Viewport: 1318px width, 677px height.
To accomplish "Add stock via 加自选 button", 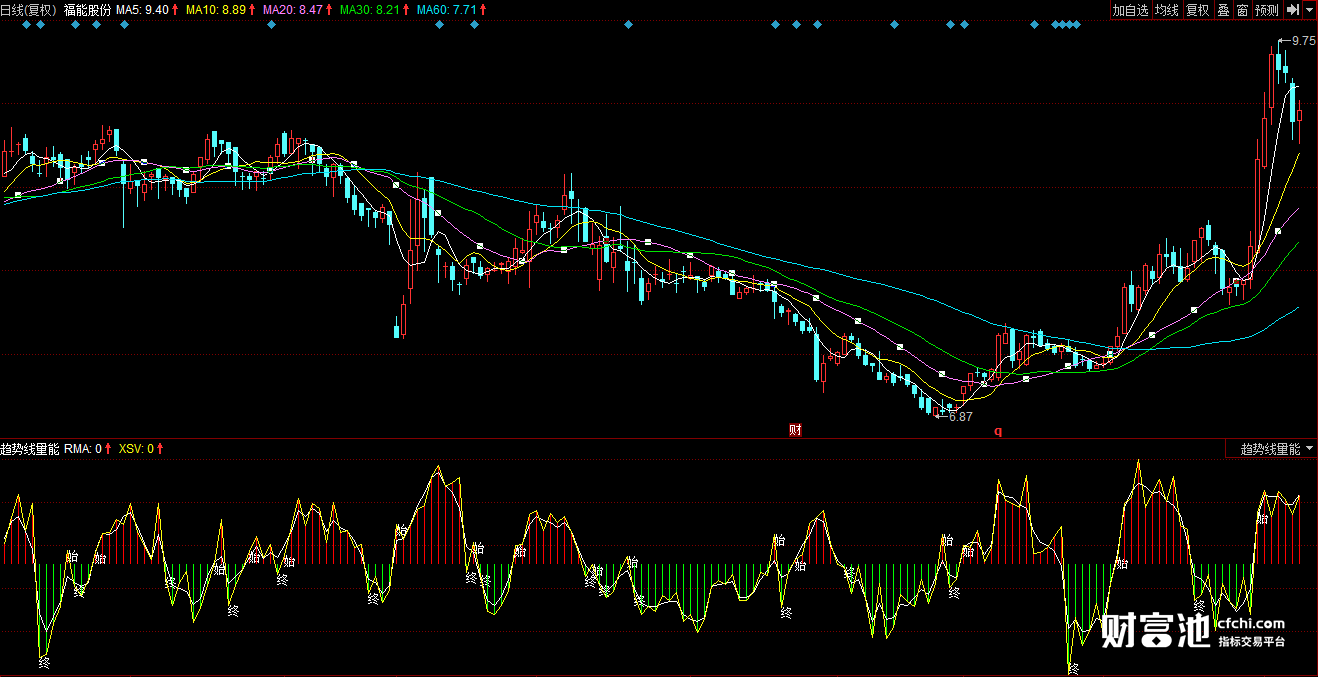I will [1130, 10].
